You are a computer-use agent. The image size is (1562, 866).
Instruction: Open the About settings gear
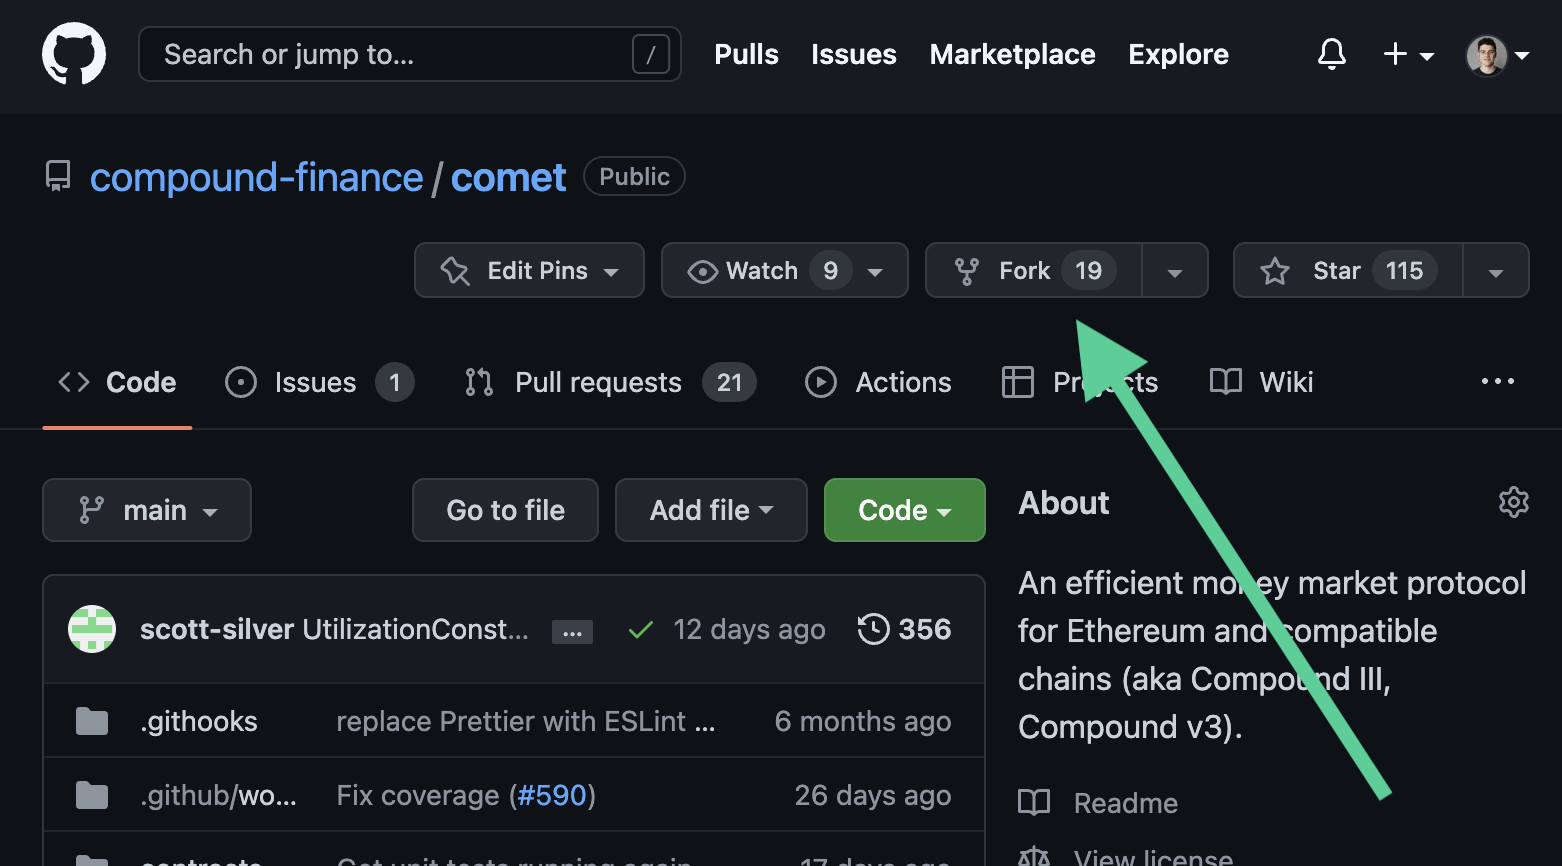[x=1514, y=502]
